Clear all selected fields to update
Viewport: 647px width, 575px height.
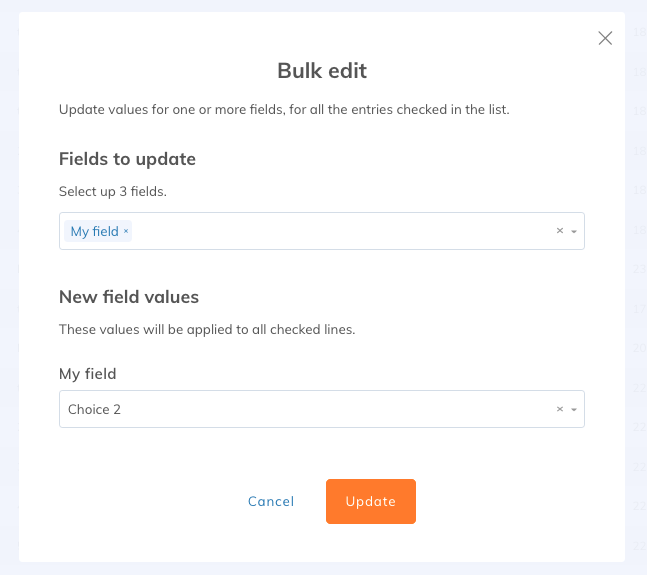pos(560,231)
